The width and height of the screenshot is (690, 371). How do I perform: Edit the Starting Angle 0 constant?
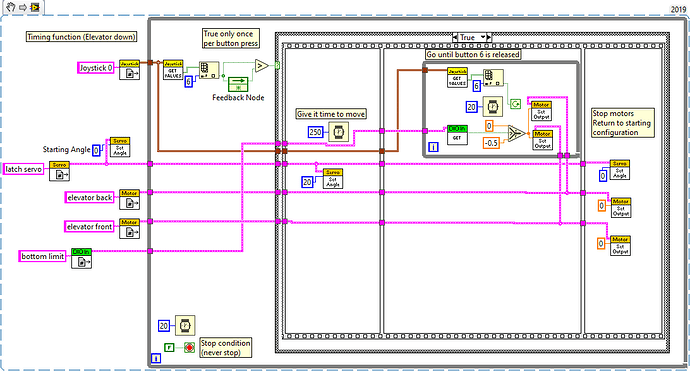96,151
